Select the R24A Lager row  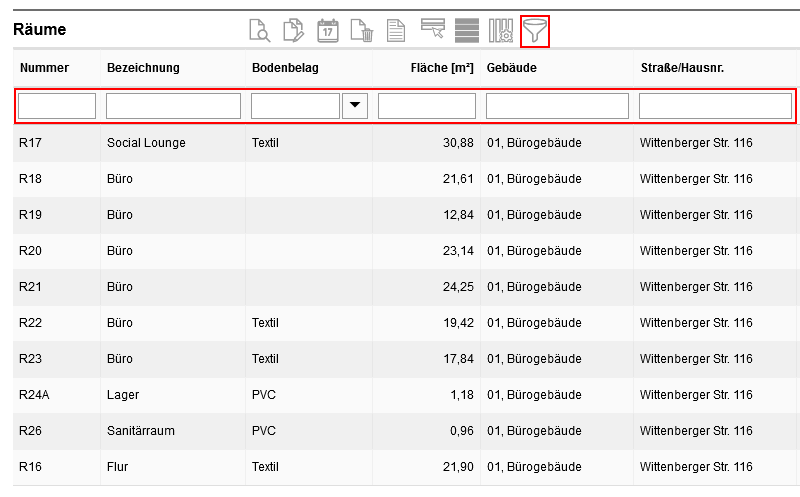(x=123, y=395)
